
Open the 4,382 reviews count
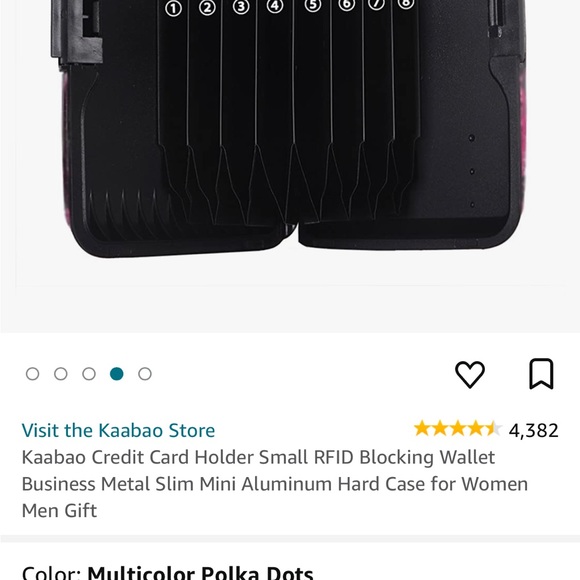click(x=533, y=430)
